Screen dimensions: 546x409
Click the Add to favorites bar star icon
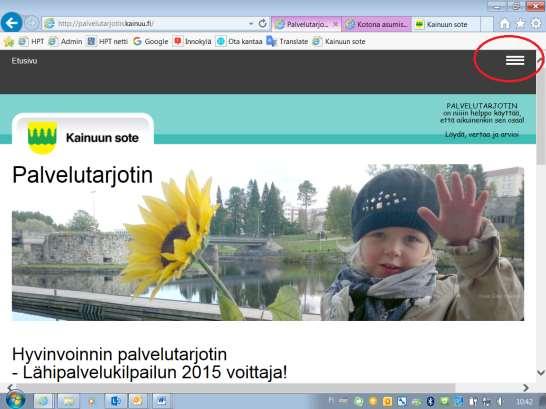pos(8,42)
